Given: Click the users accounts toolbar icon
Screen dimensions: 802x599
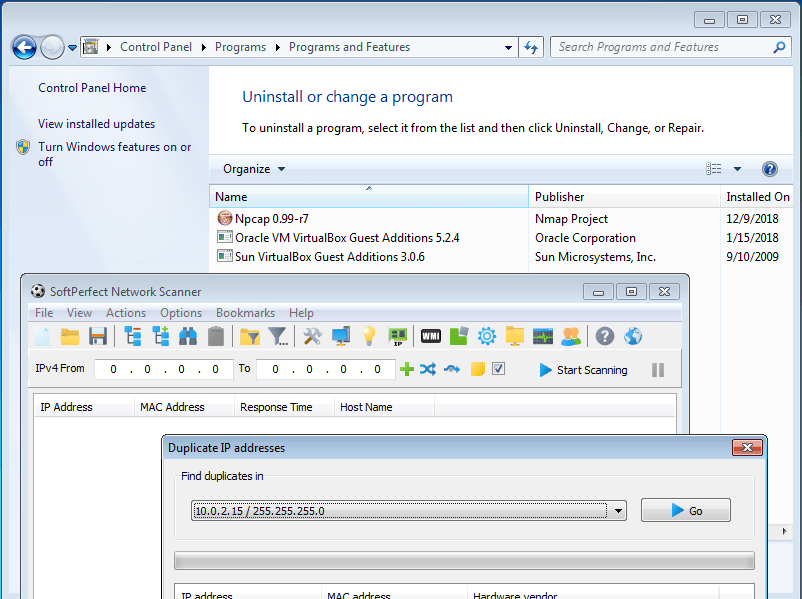Looking at the screenshot, I should [x=571, y=336].
